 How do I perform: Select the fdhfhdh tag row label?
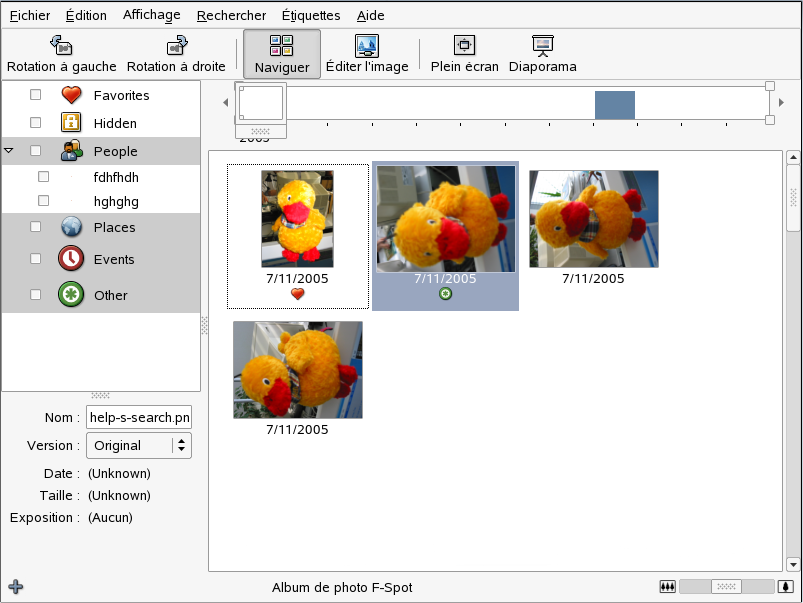pyautogui.click(x=116, y=177)
